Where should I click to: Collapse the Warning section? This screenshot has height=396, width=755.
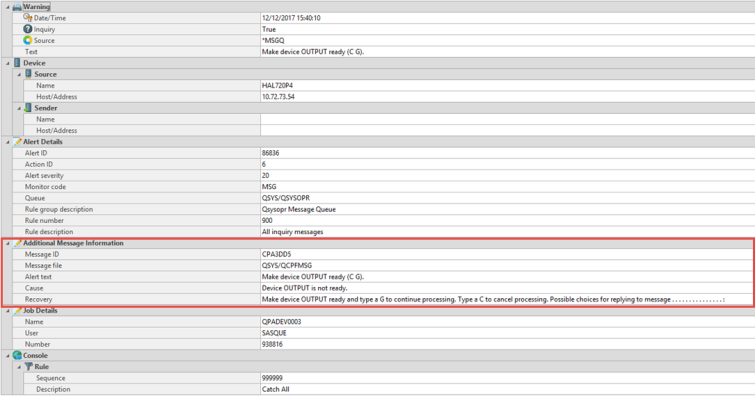7,7
